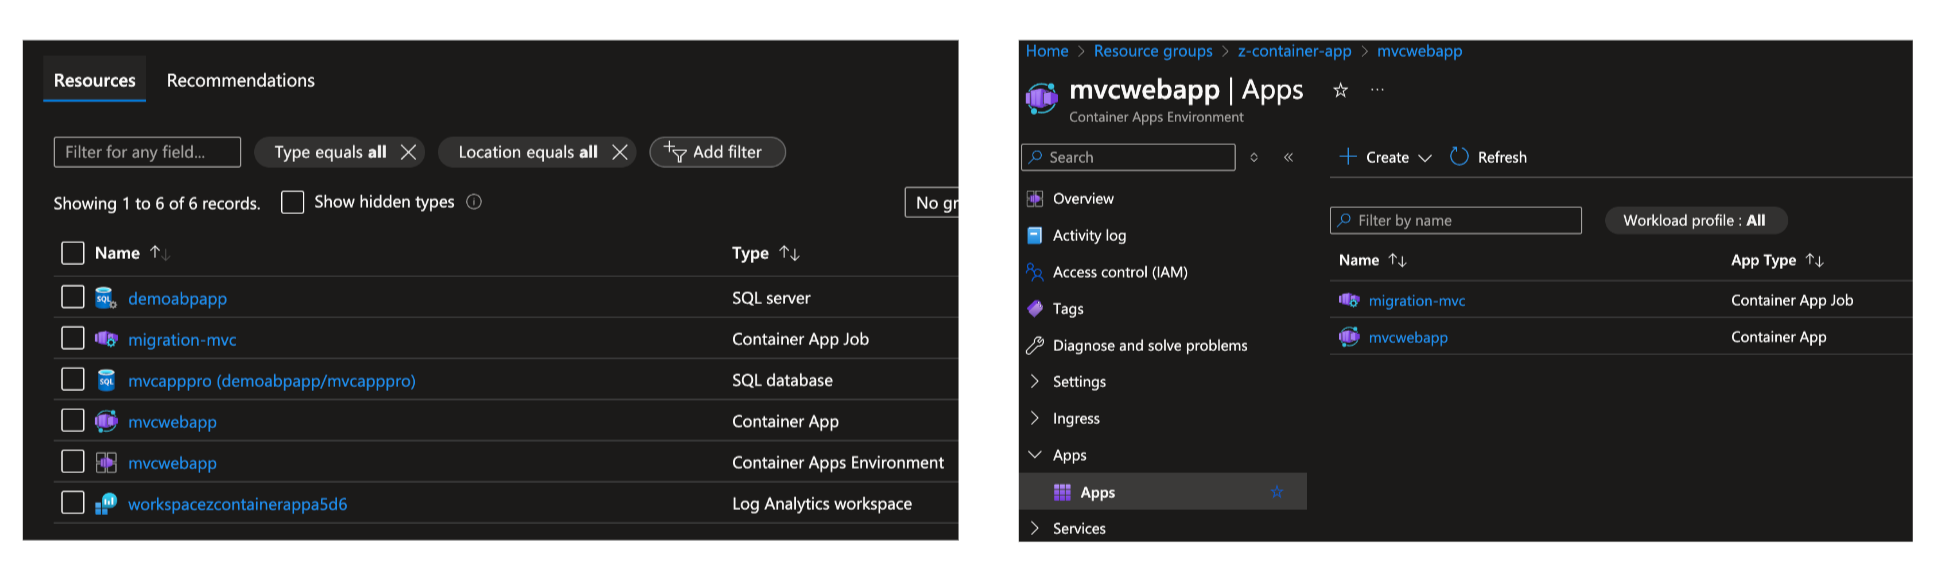
Task: Click the Workload profile : All filter pill
Action: [x=1695, y=220]
